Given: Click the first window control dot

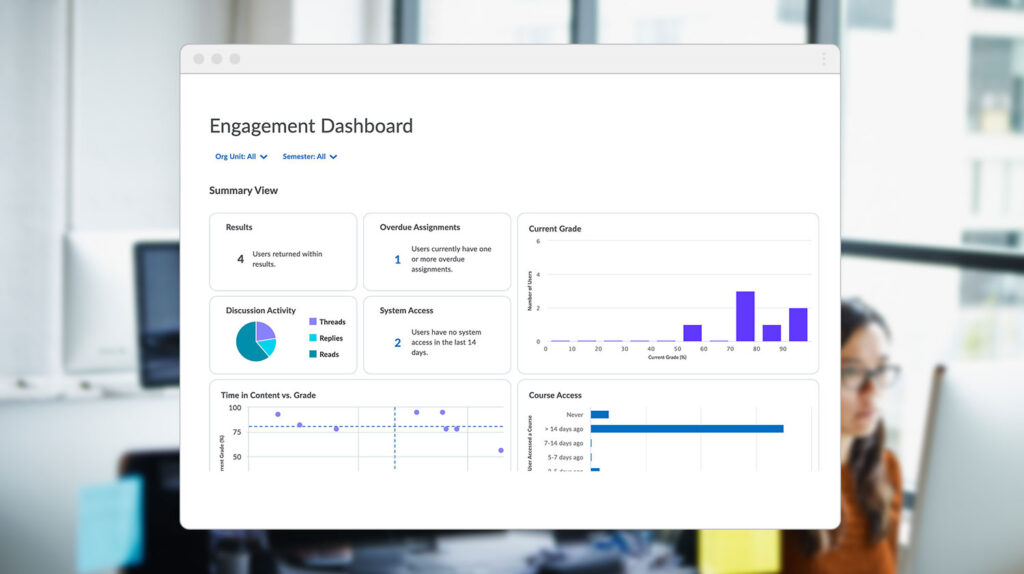Looking at the screenshot, I should pos(199,59).
